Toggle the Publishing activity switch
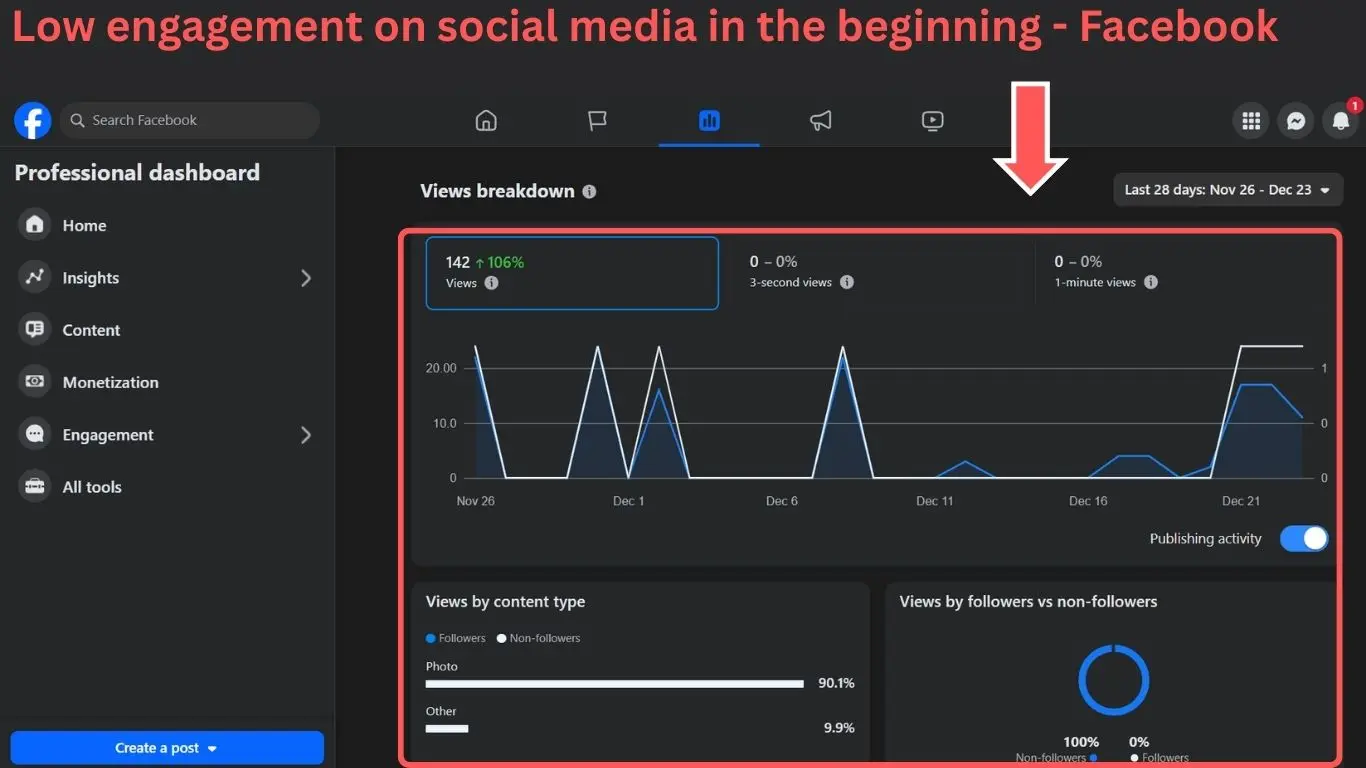 1304,538
